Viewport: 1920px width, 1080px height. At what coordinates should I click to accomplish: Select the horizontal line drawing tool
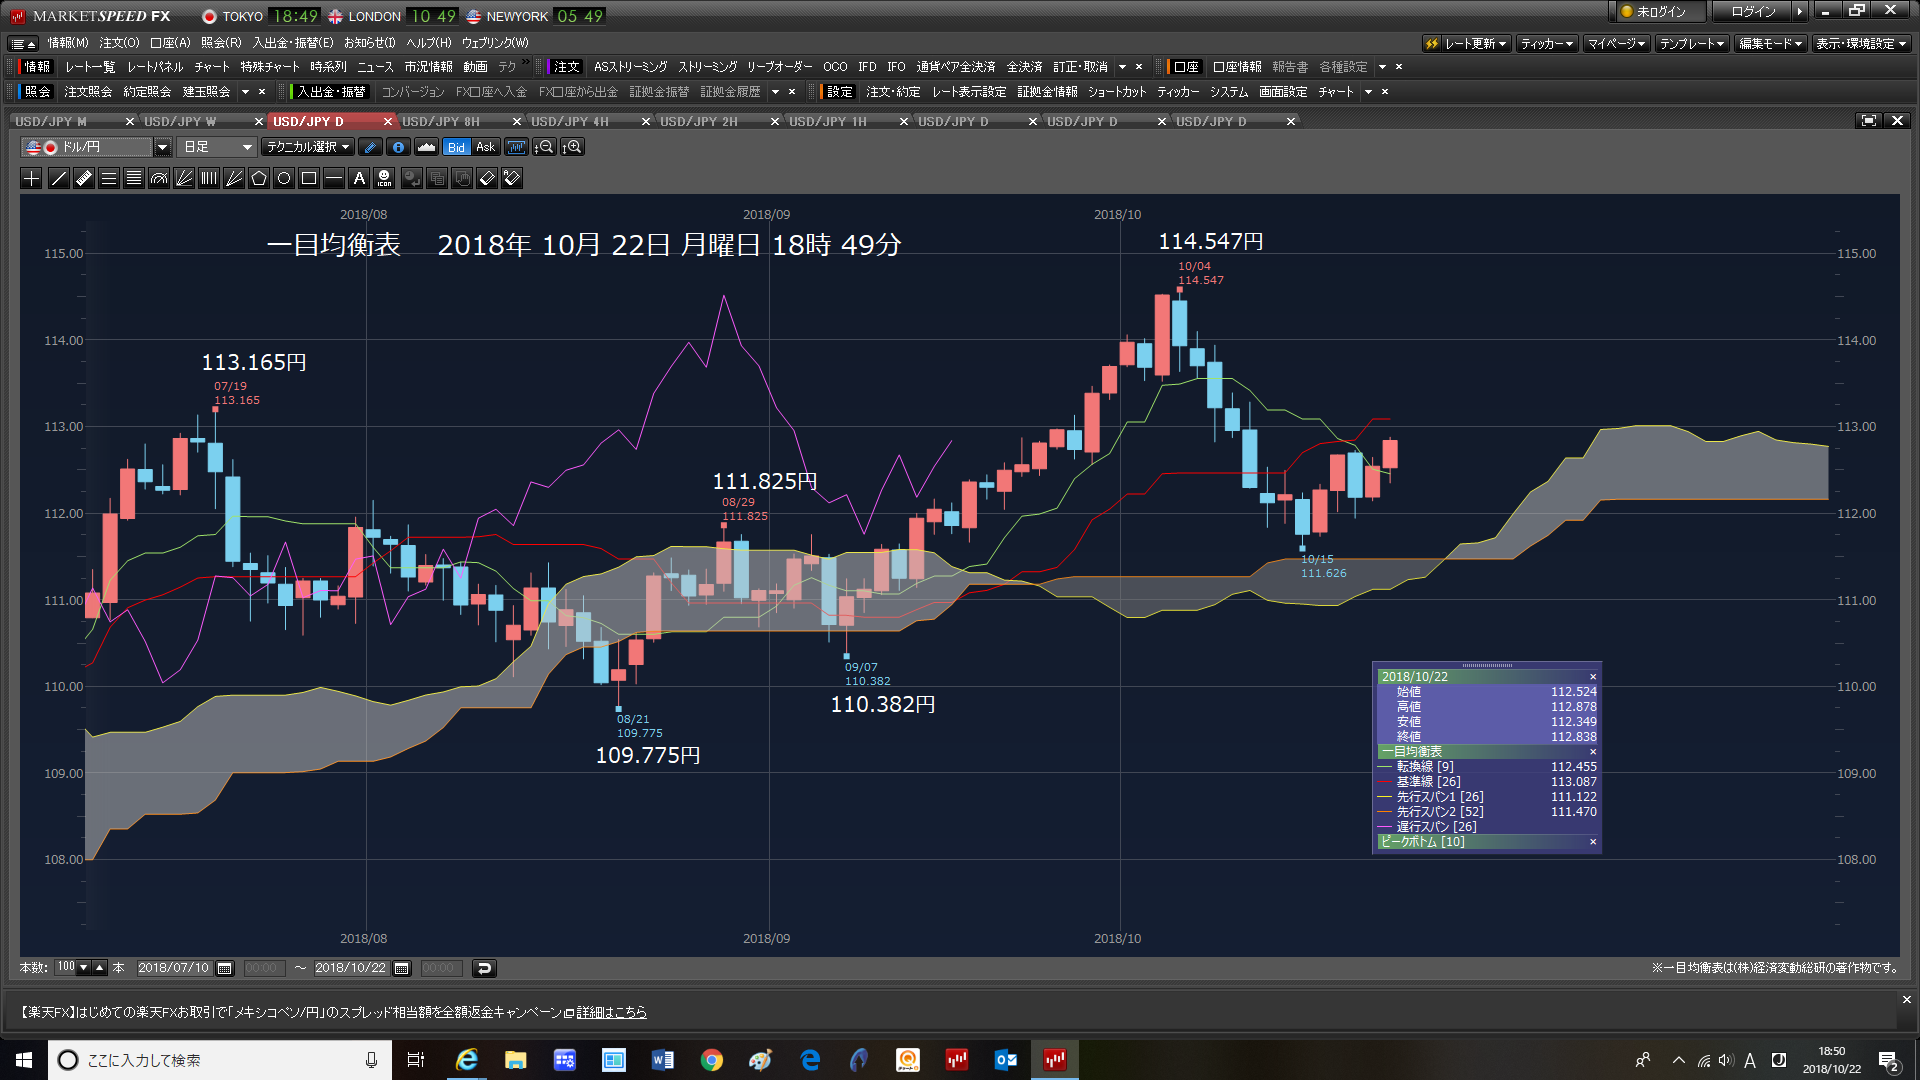tap(334, 179)
